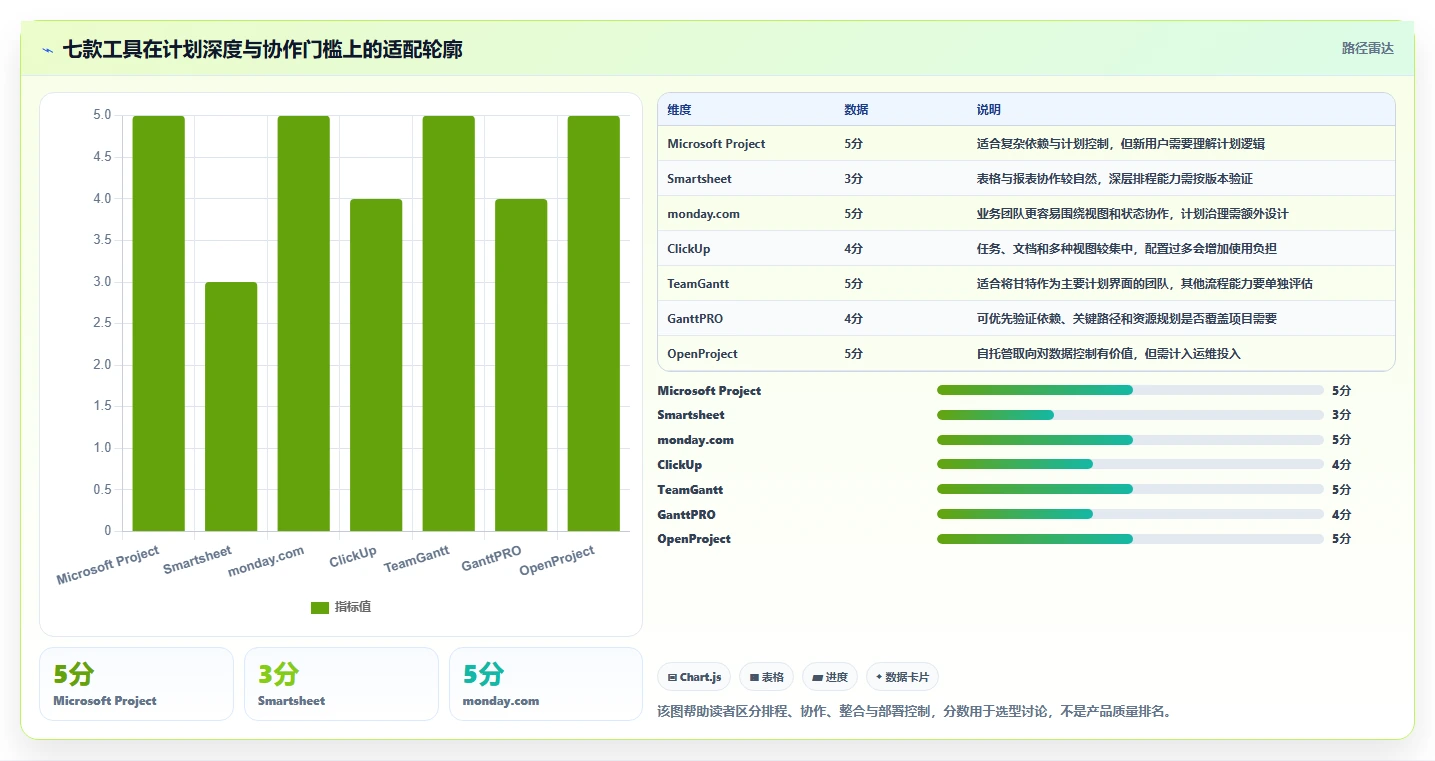Click the GanttPRO progress bar
The width and height of the screenshot is (1435, 761).
(1130, 514)
